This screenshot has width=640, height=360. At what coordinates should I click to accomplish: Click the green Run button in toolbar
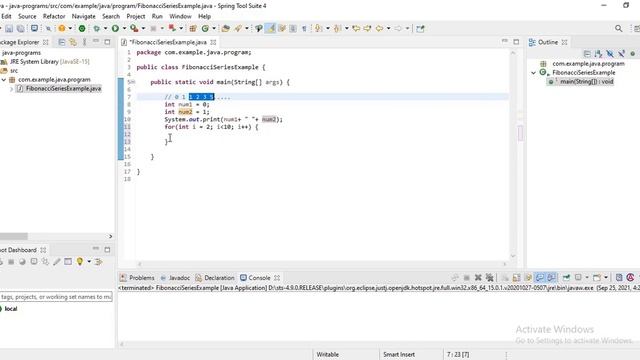point(116,29)
